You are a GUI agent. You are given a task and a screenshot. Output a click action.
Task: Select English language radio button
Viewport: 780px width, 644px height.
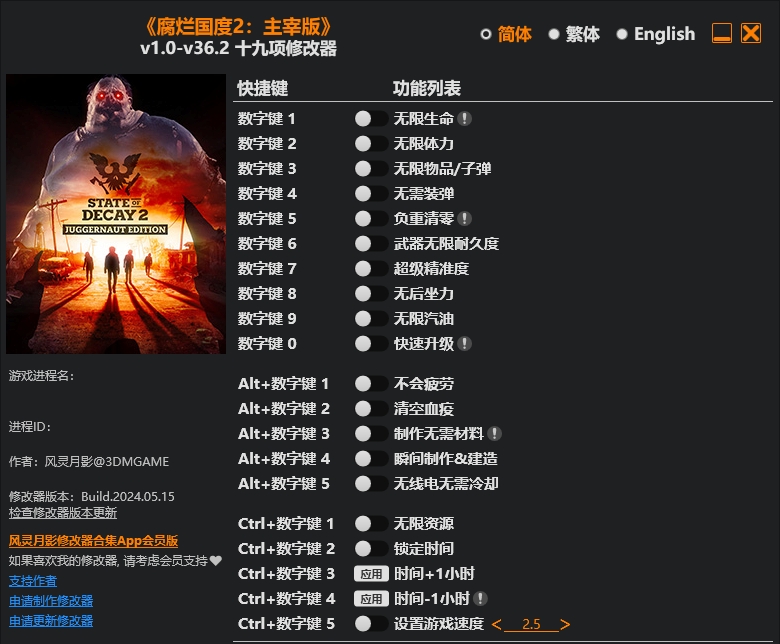(x=622, y=34)
